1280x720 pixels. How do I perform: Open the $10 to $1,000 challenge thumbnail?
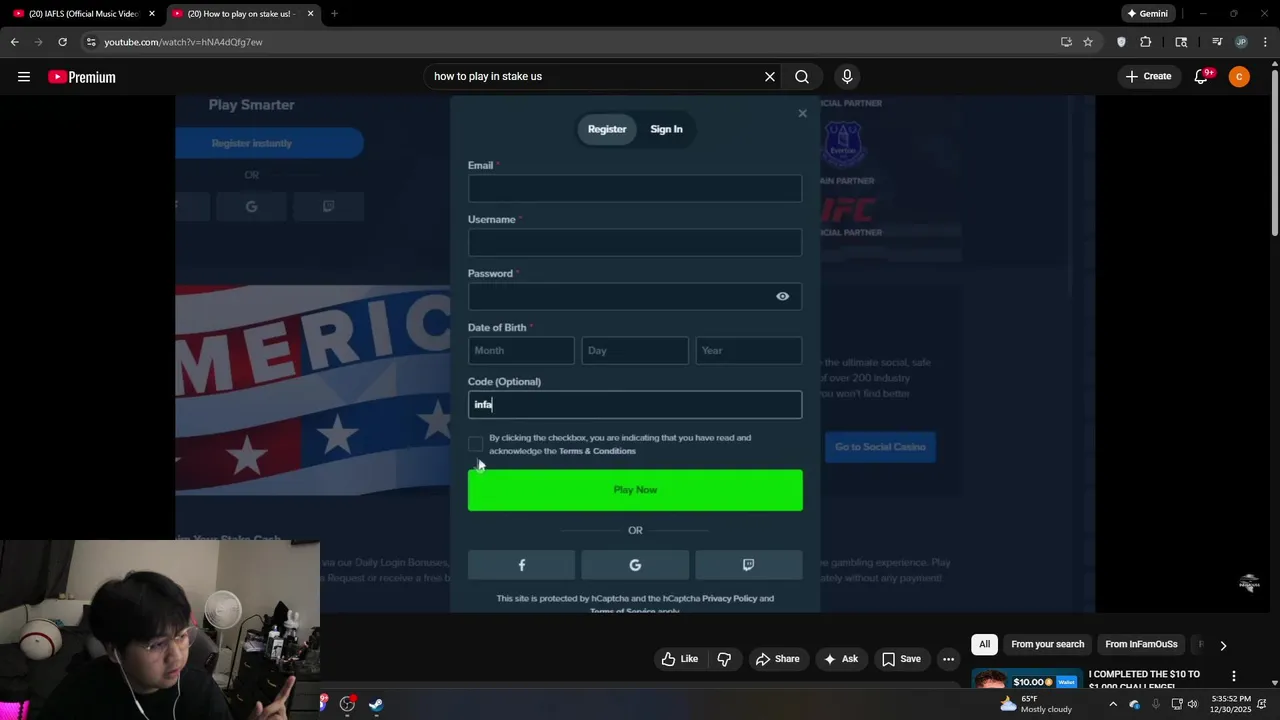(x=1027, y=680)
